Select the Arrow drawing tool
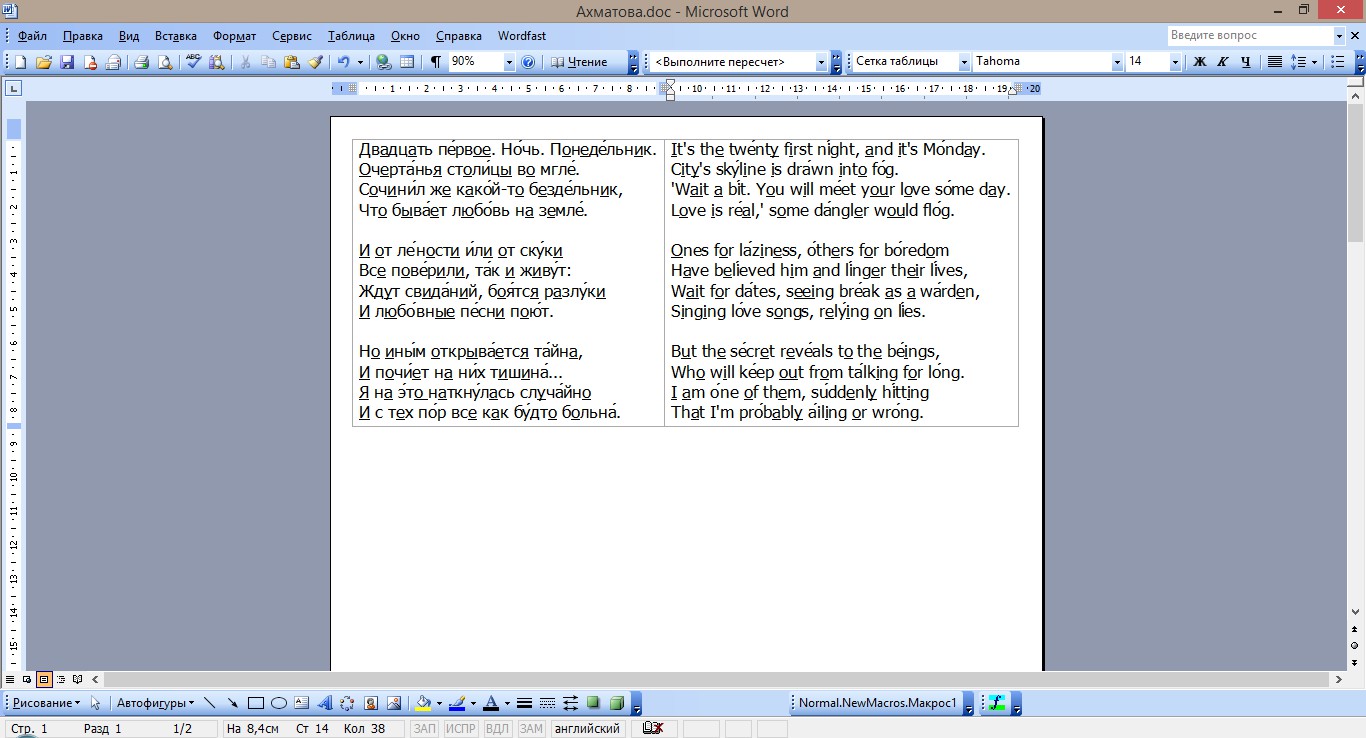This screenshot has width=1366, height=738. pos(232,703)
